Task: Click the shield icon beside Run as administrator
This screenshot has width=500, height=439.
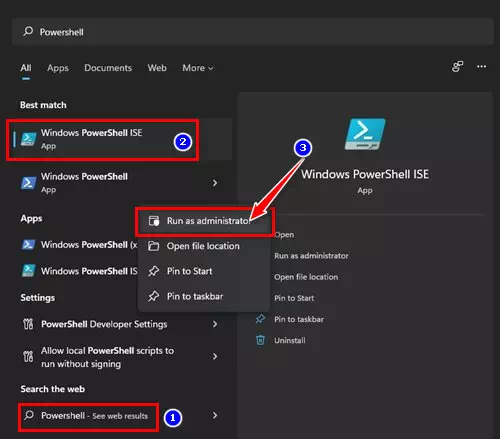Action: [154, 221]
